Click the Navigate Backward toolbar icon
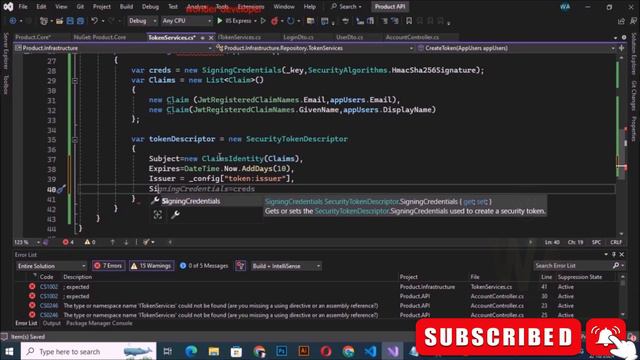 point(13,20)
